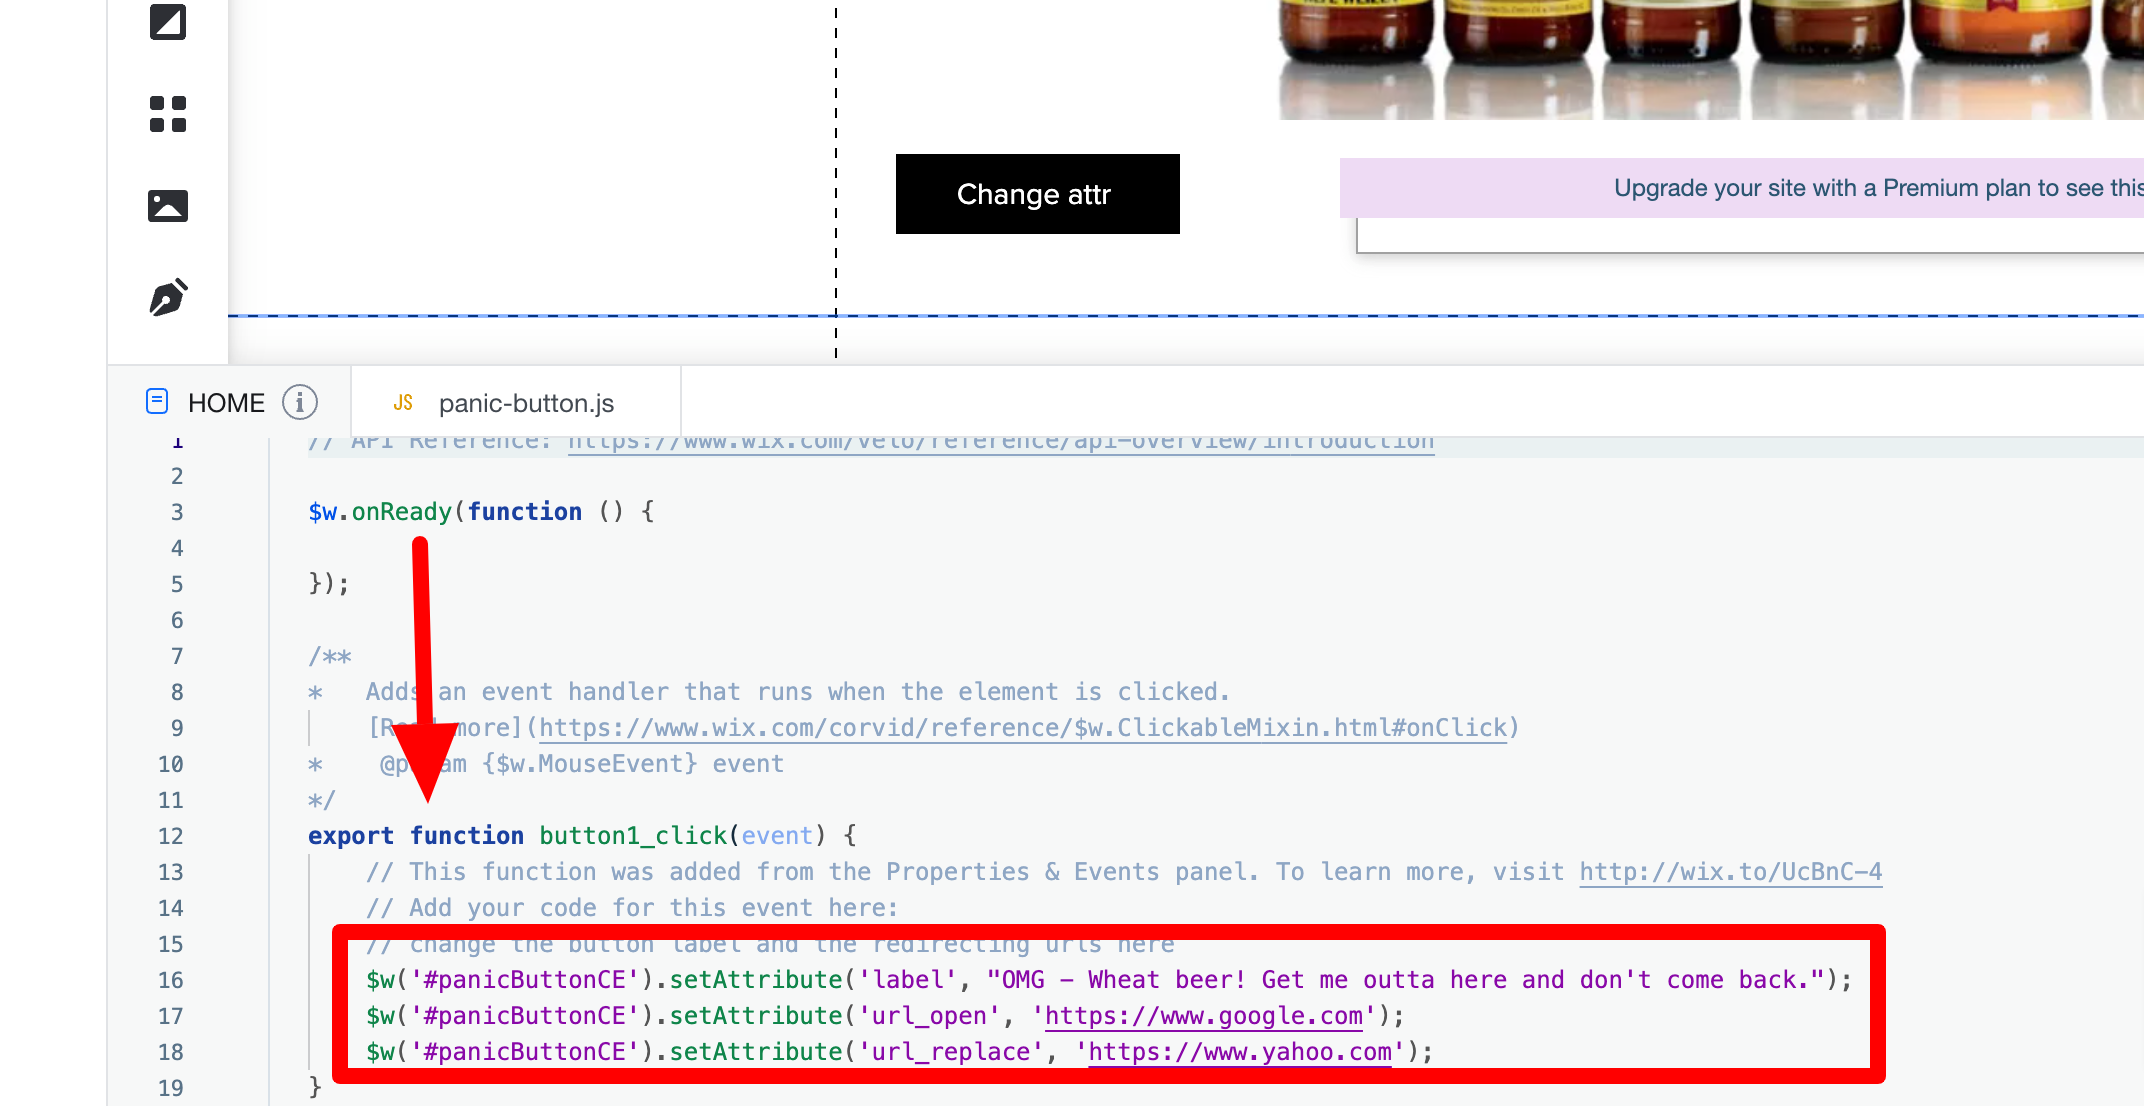Screen dimensions: 2144x1106
Task: Click the Upgrade your site Premium banner
Action: coord(1740,188)
